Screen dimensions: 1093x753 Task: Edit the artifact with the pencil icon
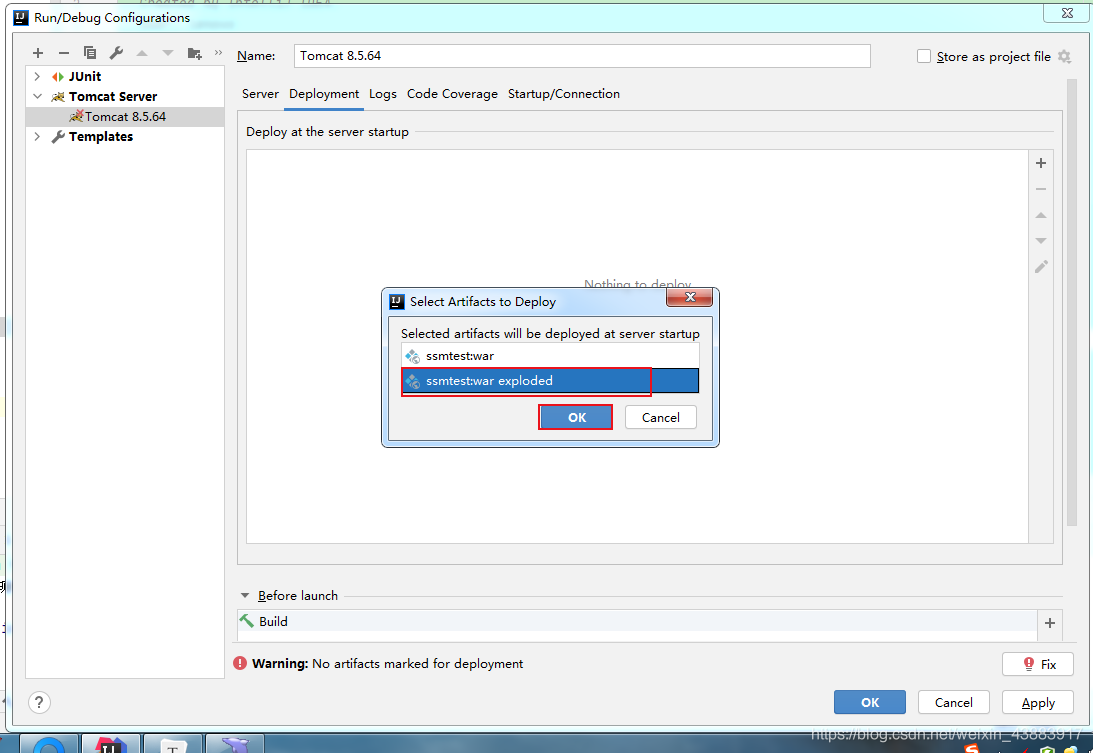pyautogui.click(x=1041, y=267)
